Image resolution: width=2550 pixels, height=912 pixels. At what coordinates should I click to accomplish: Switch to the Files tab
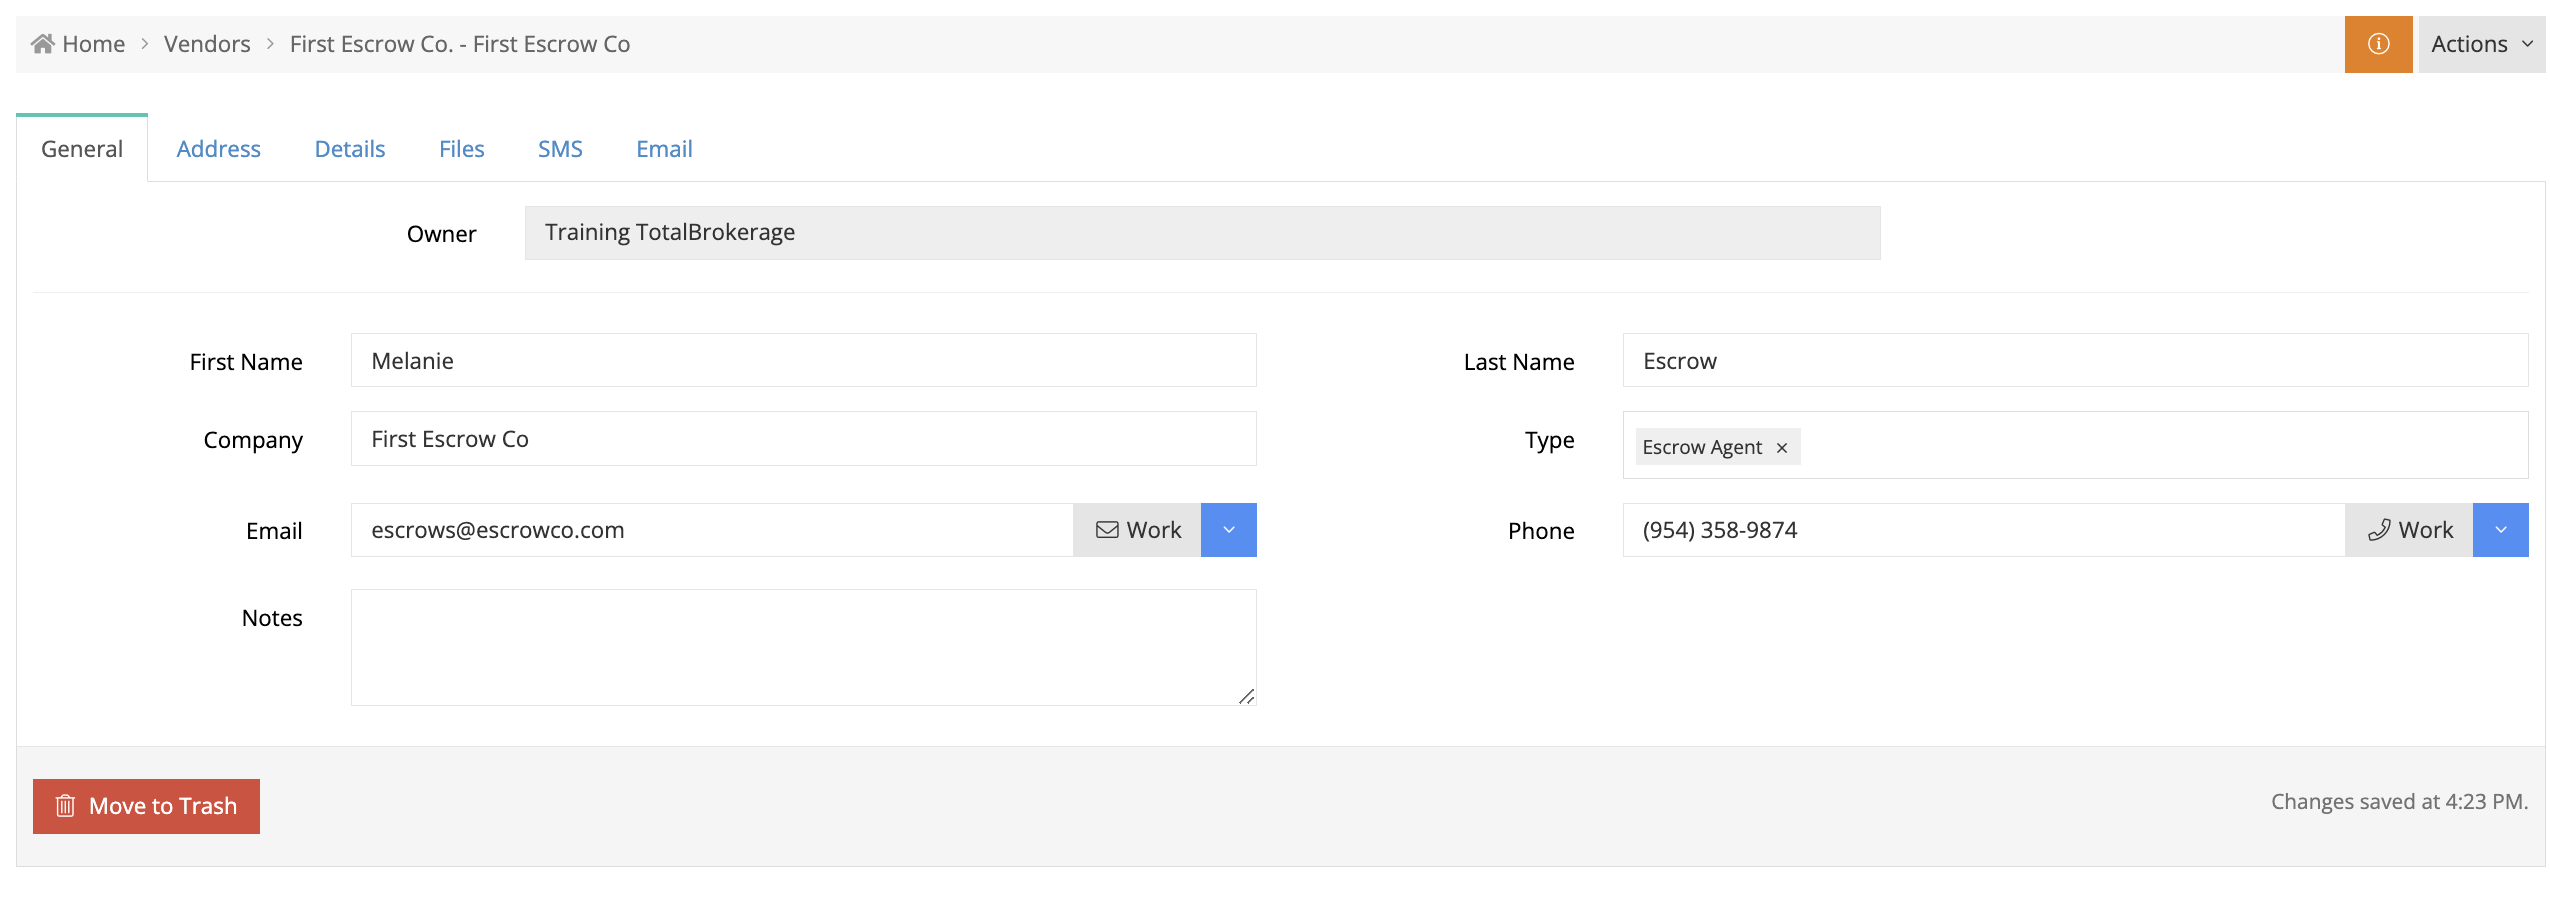pos(461,149)
